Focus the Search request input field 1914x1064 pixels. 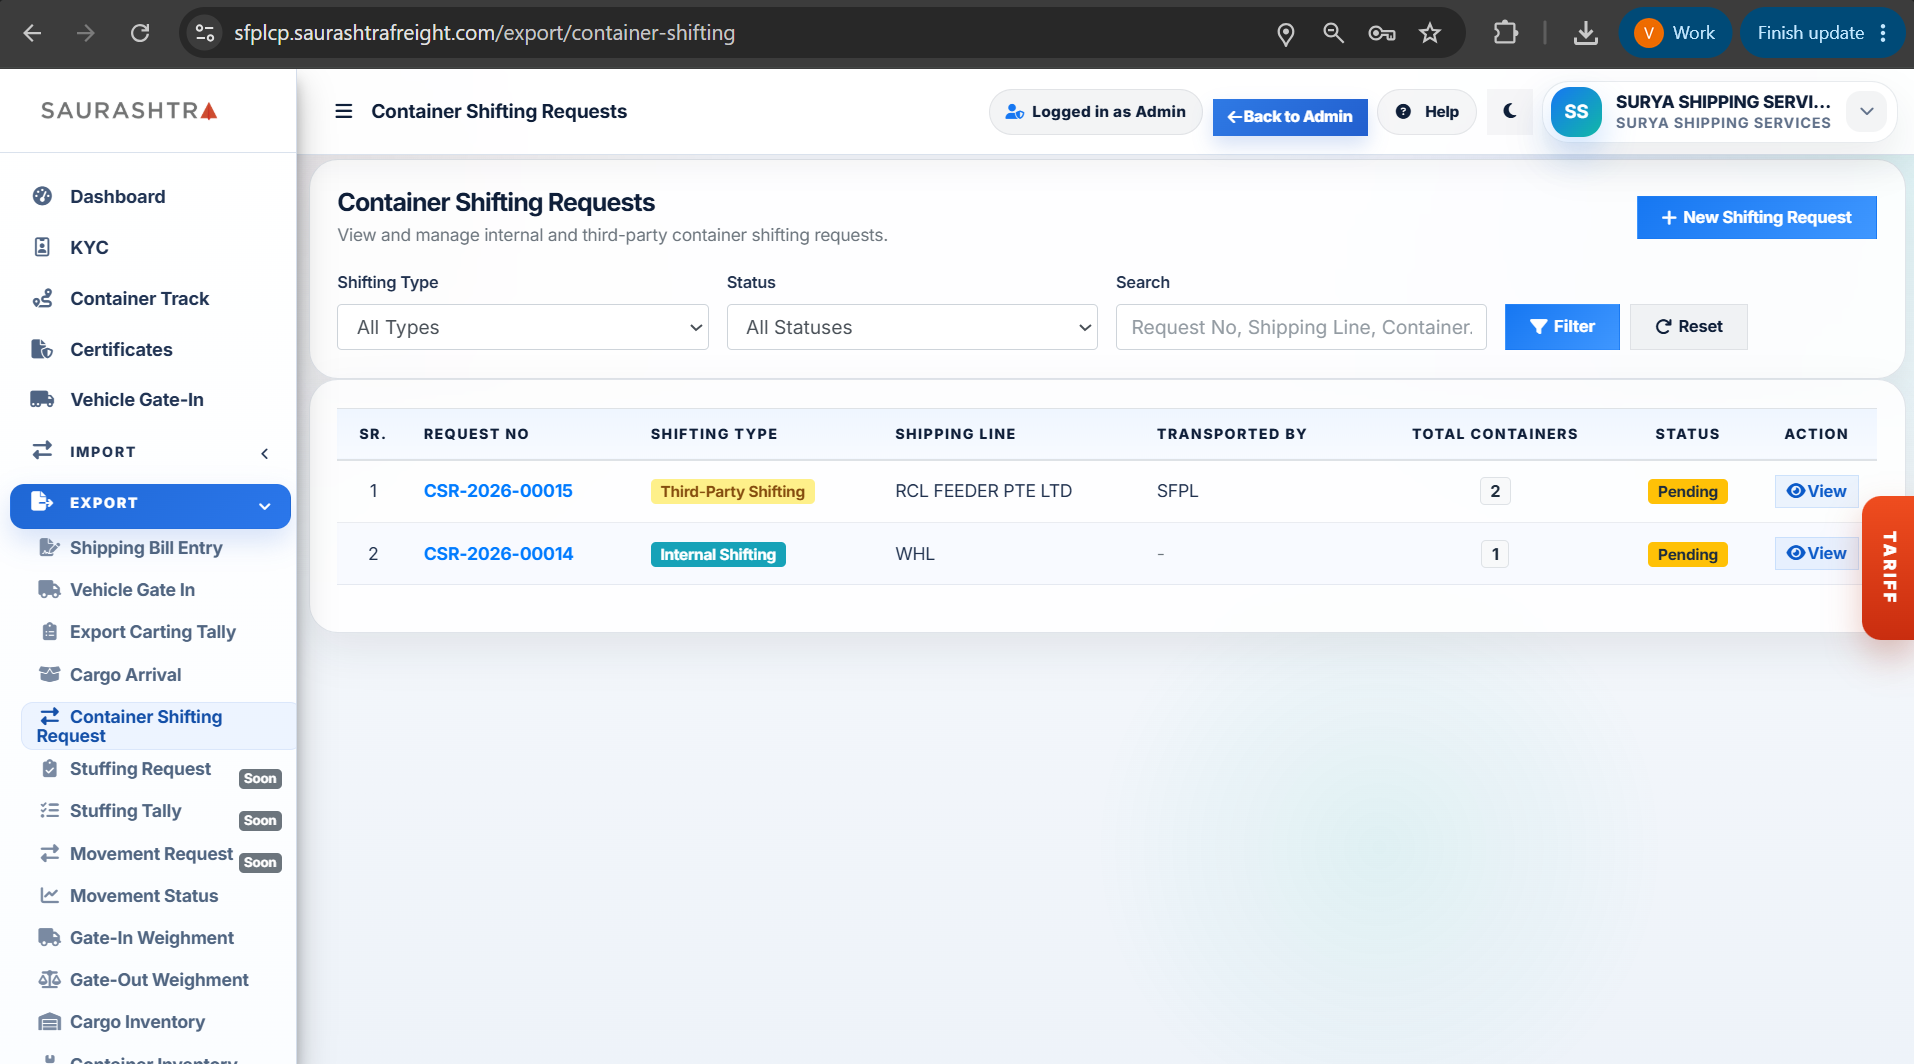coord(1301,327)
